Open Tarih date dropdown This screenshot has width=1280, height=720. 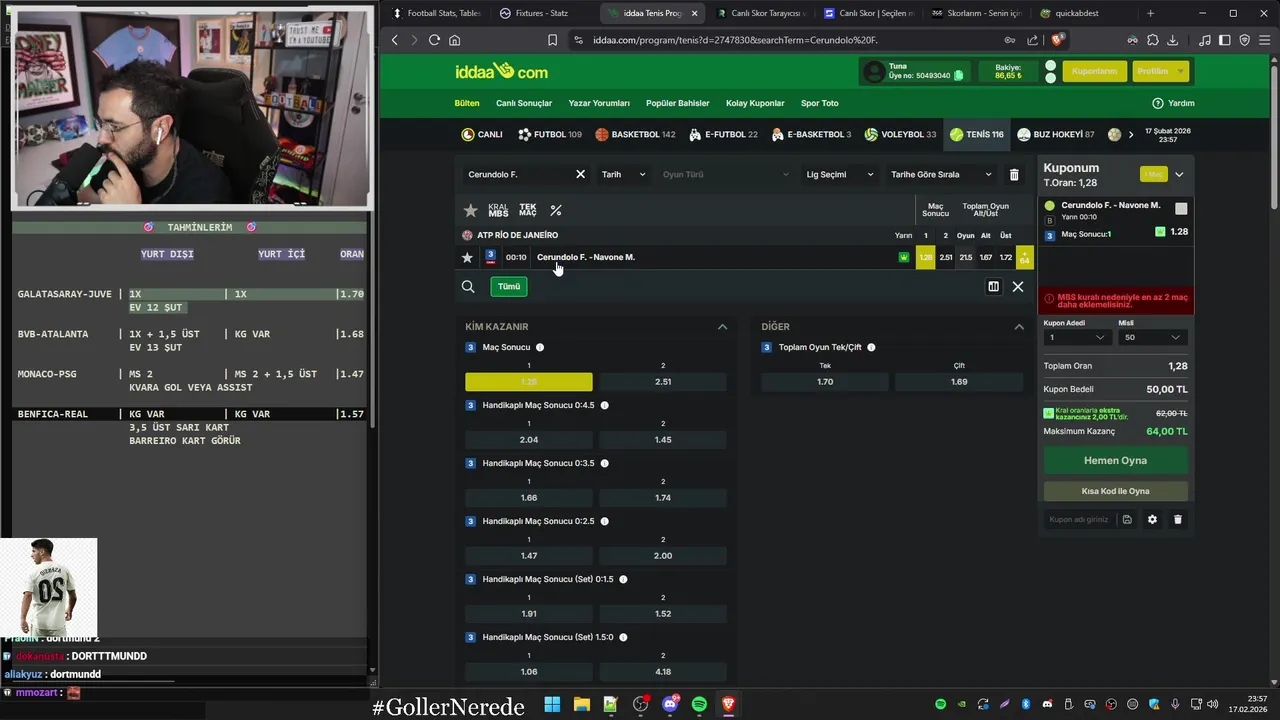(623, 174)
